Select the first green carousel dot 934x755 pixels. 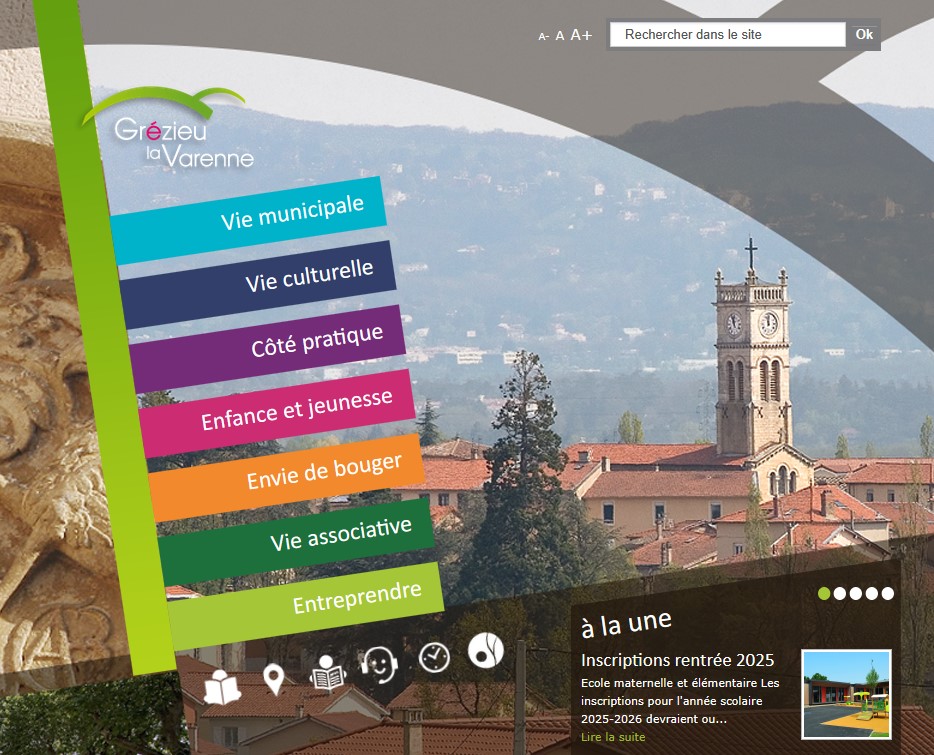824,594
